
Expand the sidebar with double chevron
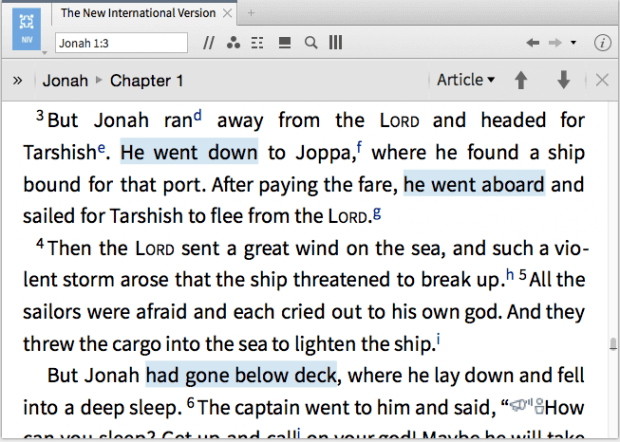tap(18, 80)
